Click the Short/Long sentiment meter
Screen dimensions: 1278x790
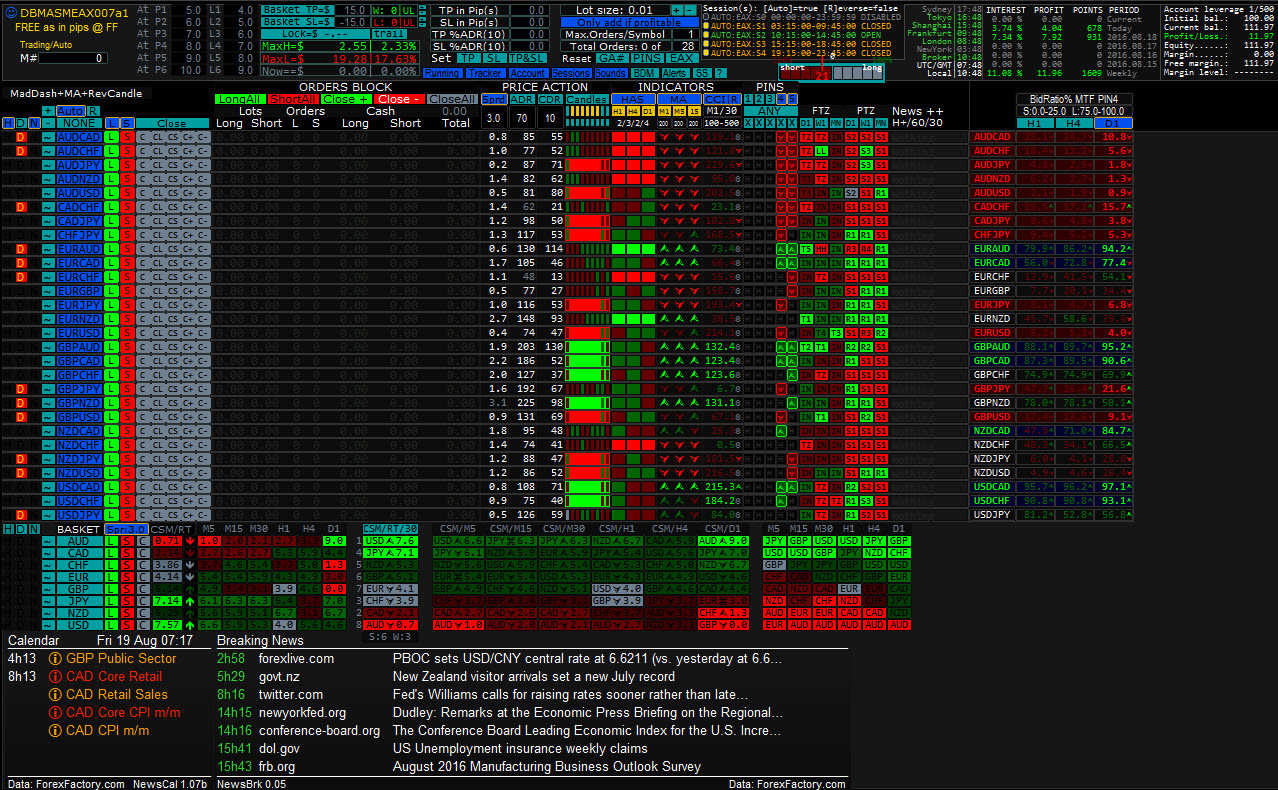pyautogui.click(x=832, y=73)
